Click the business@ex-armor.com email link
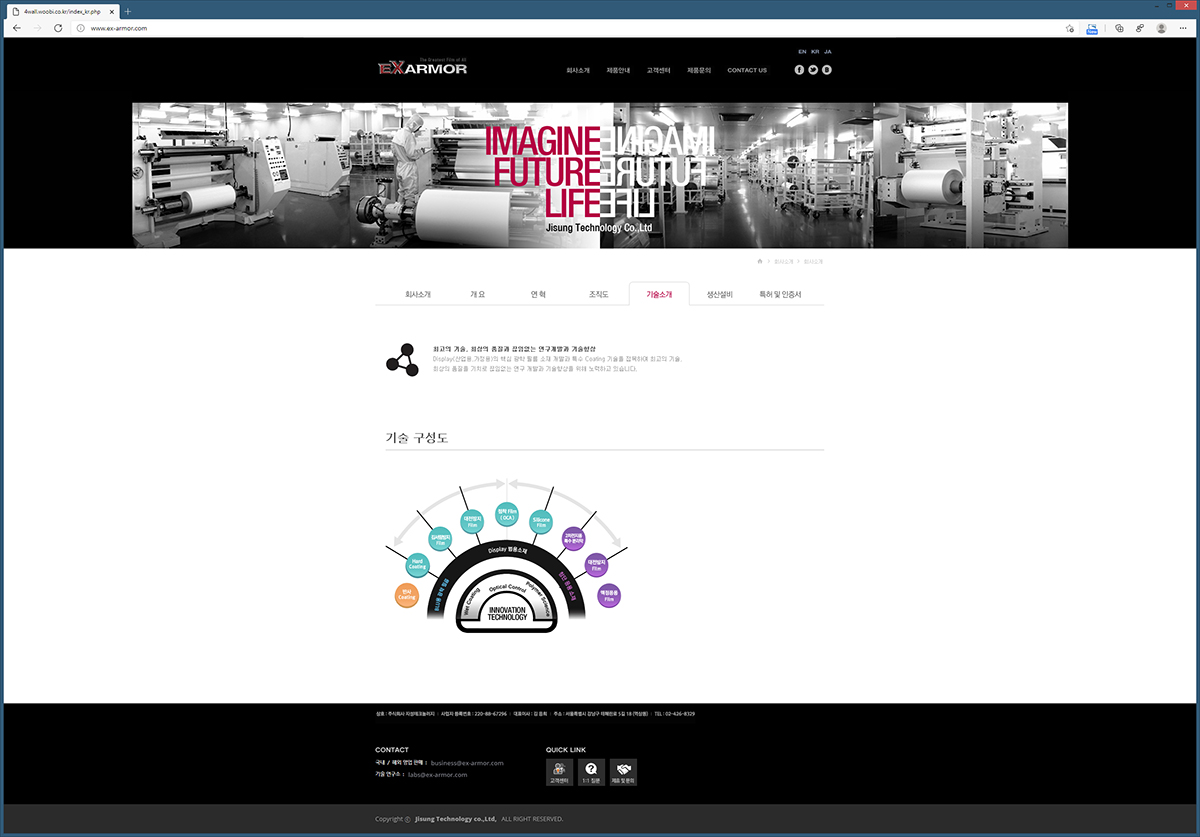Viewport: 1200px width, 837px height. coord(467,763)
